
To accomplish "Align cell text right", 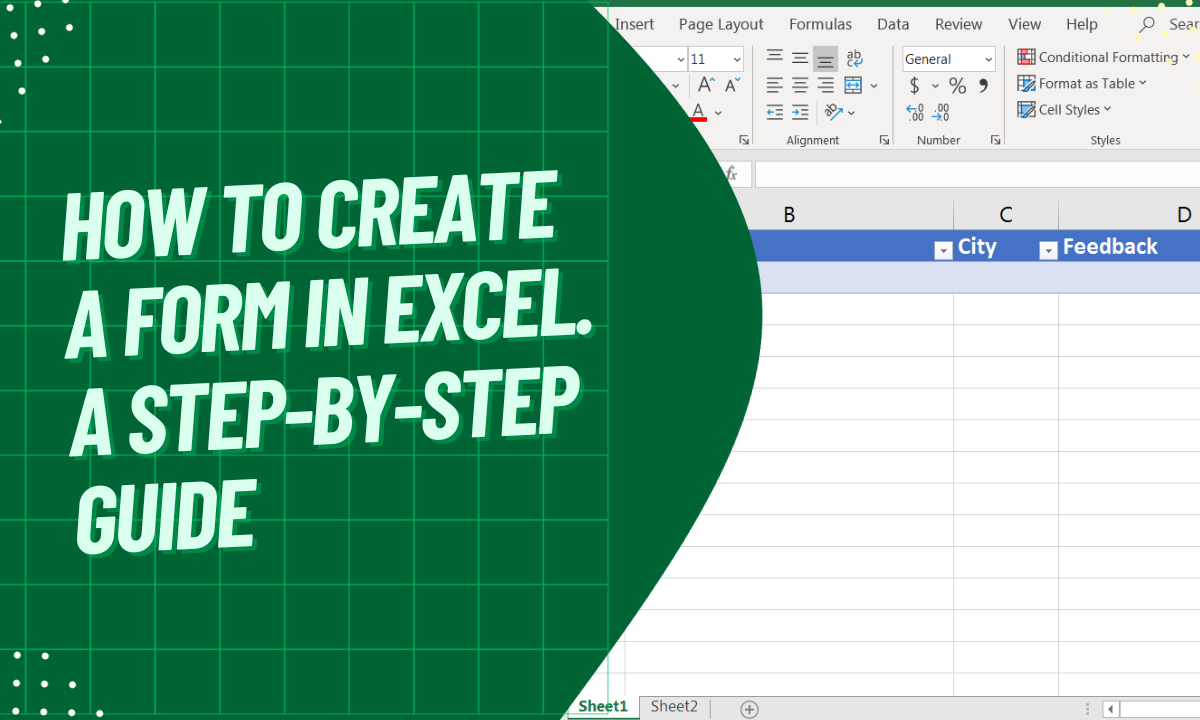I will [825, 85].
